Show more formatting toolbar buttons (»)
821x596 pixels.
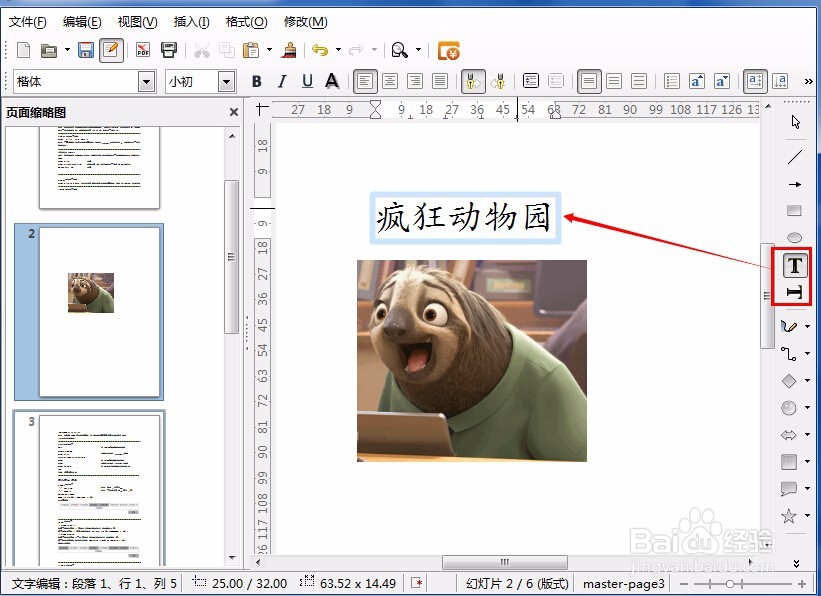point(808,82)
